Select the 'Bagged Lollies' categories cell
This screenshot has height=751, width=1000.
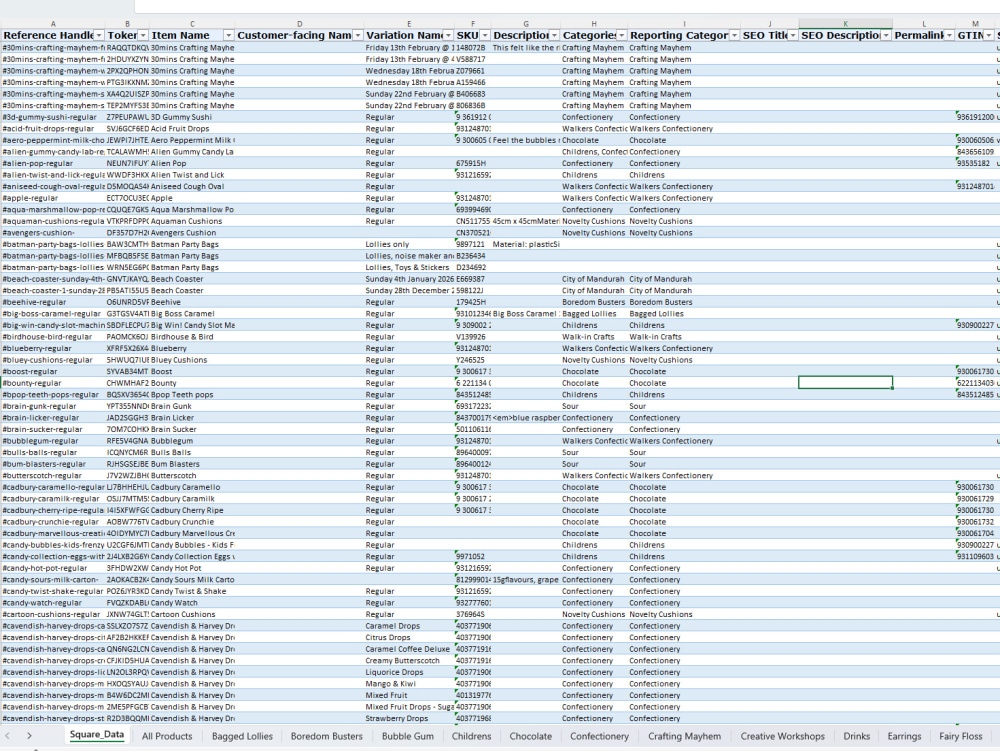click(x=594, y=314)
